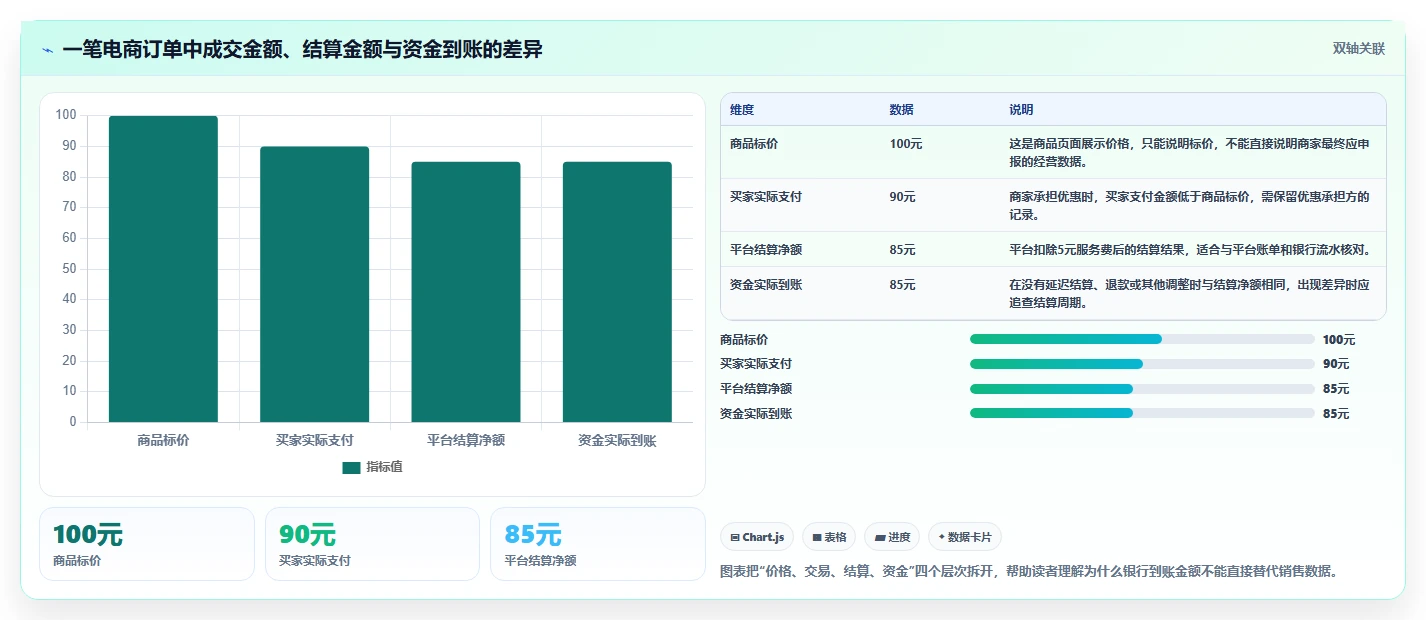Click the 商品标价 progress row label
This screenshot has width=1426, height=620.
[744, 340]
